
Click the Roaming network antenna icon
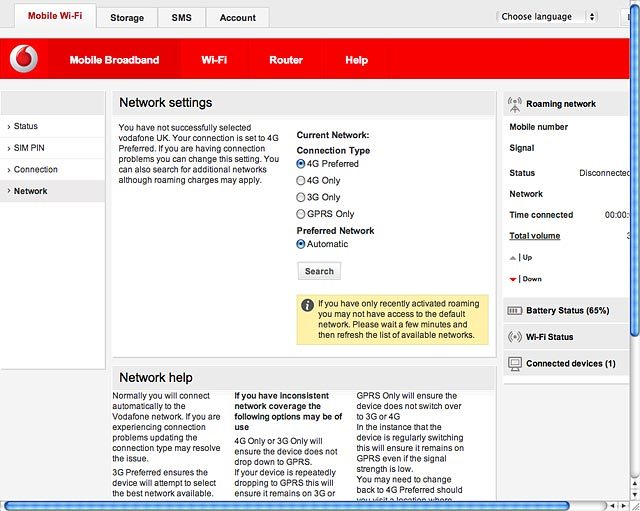click(x=515, y=104)
